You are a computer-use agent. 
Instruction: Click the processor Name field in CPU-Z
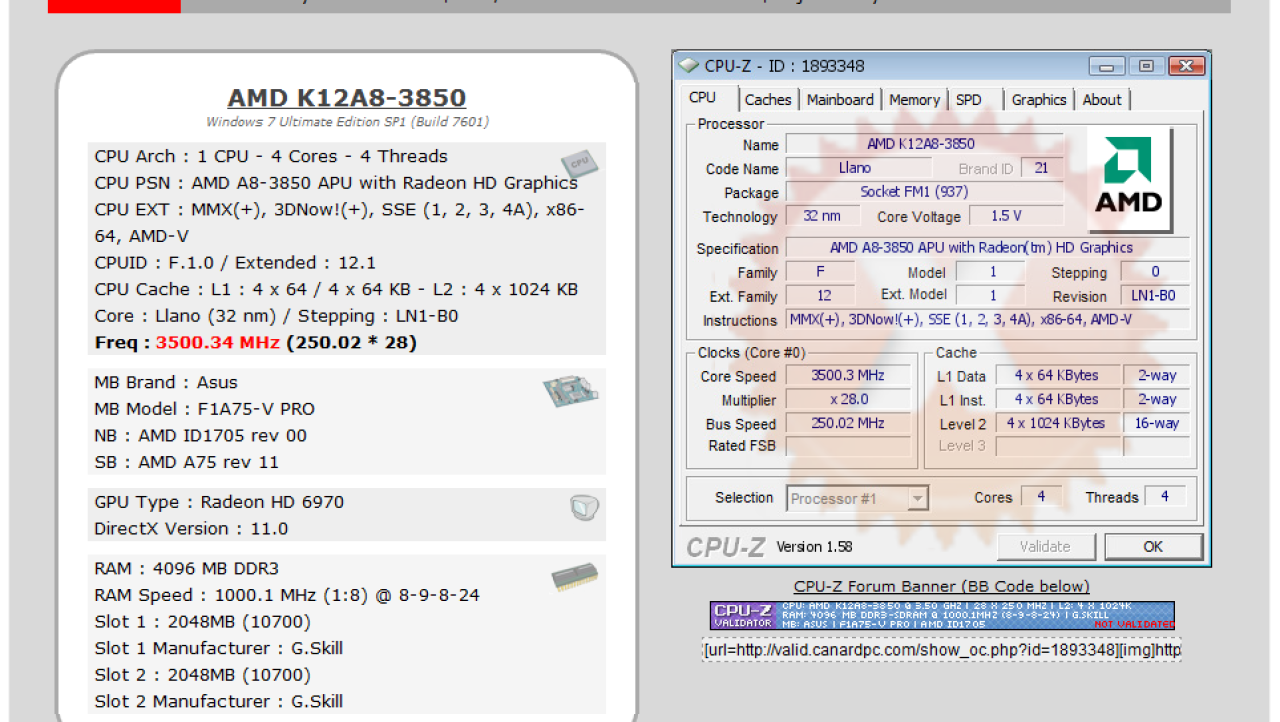coord(924,144)
